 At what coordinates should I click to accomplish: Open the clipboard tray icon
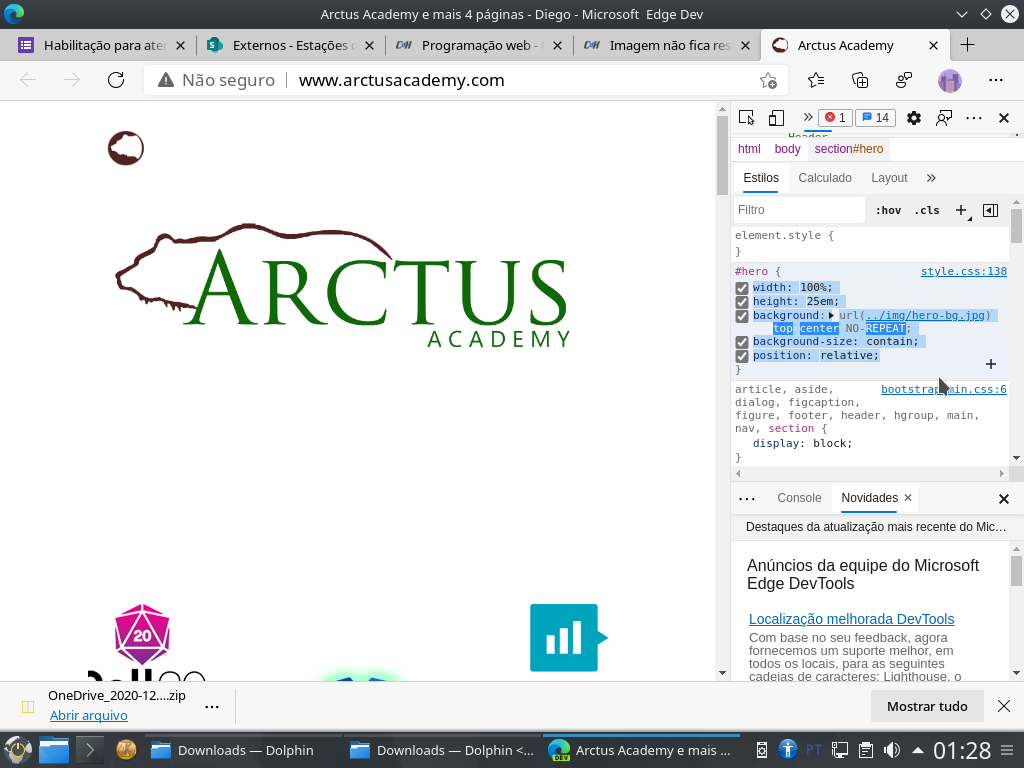(866, 750)
